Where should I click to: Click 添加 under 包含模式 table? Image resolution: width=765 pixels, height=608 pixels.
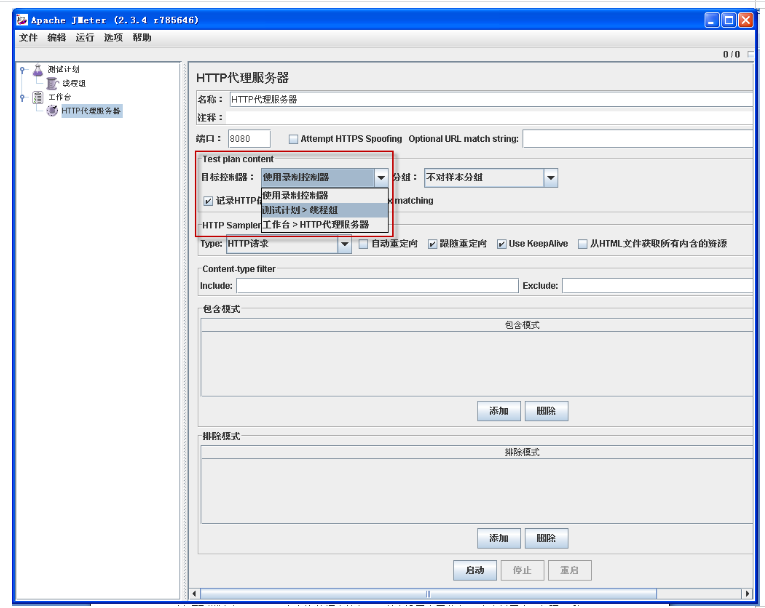coord(498,411)
